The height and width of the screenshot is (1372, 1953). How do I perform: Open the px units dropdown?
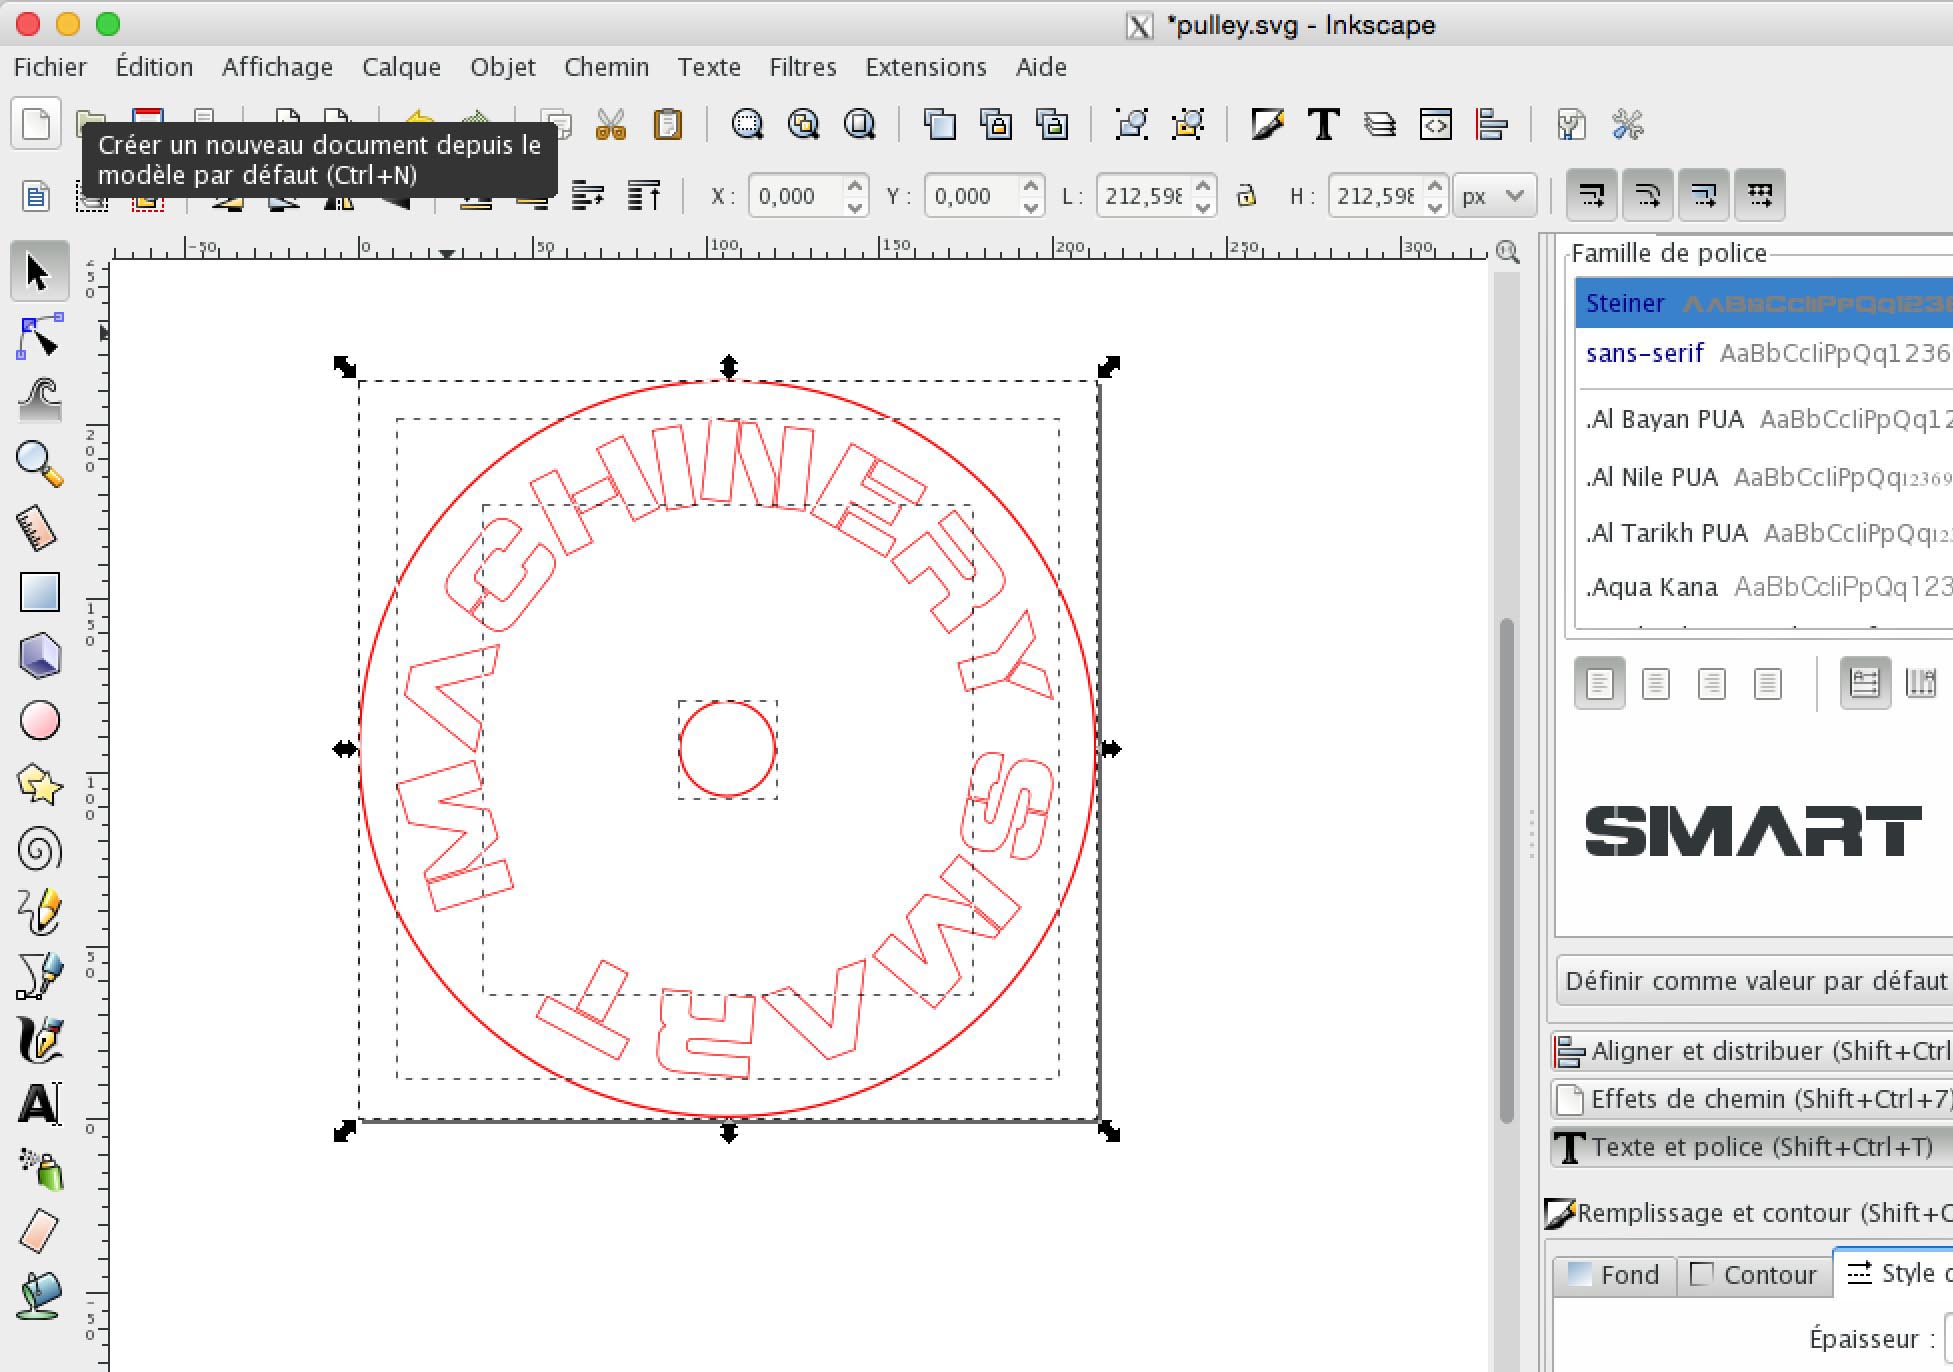(x=1493, y=196)
